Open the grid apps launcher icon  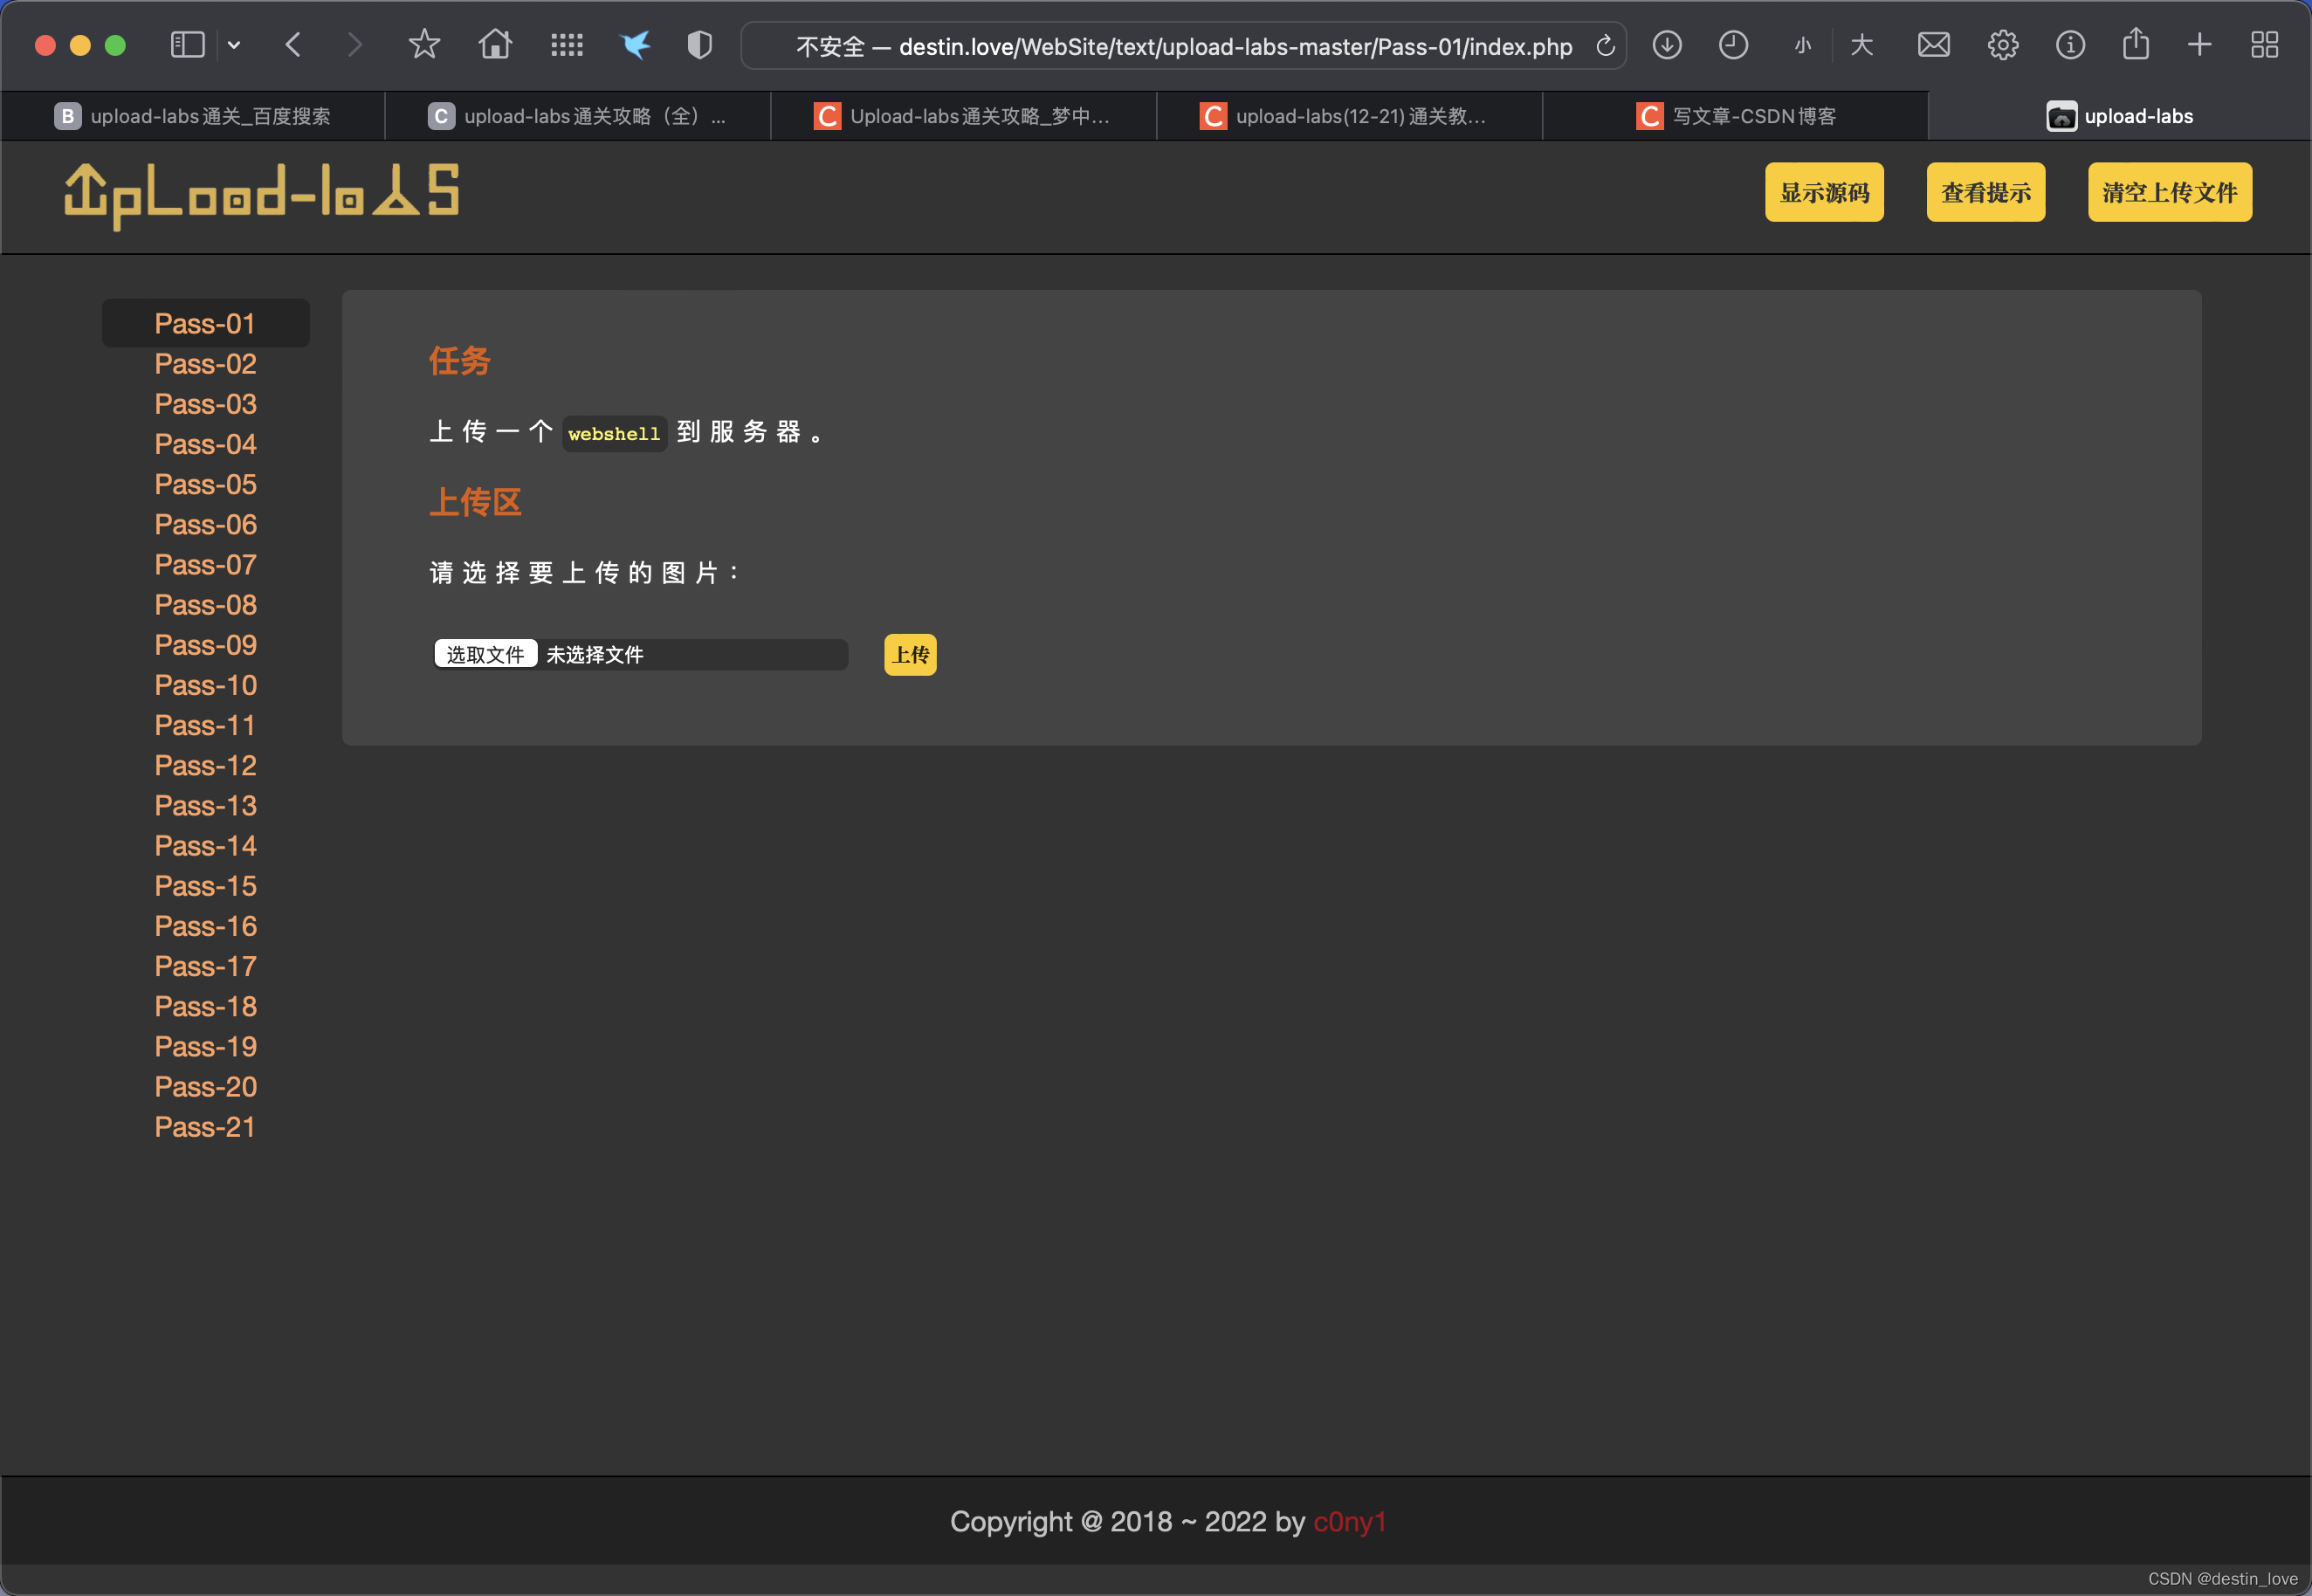(567, 44)
